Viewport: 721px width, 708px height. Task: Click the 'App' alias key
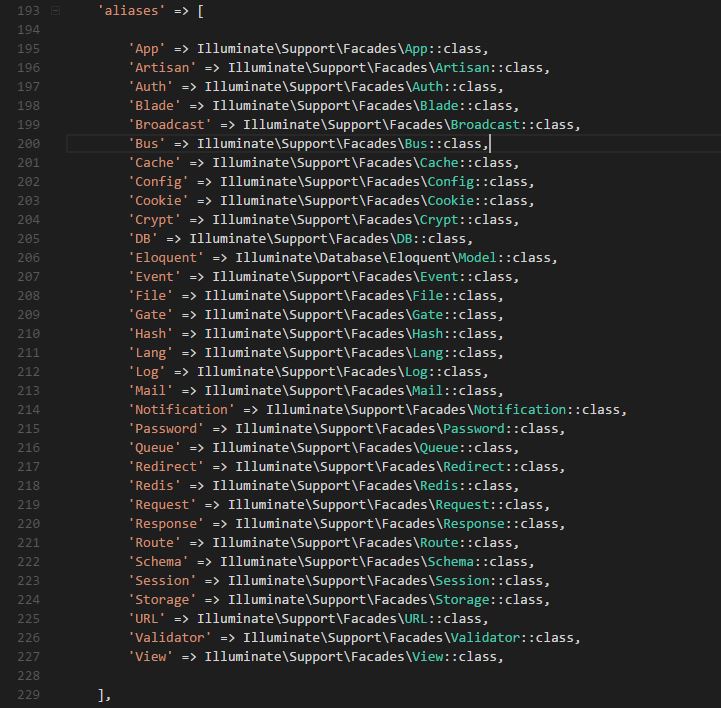147,49
